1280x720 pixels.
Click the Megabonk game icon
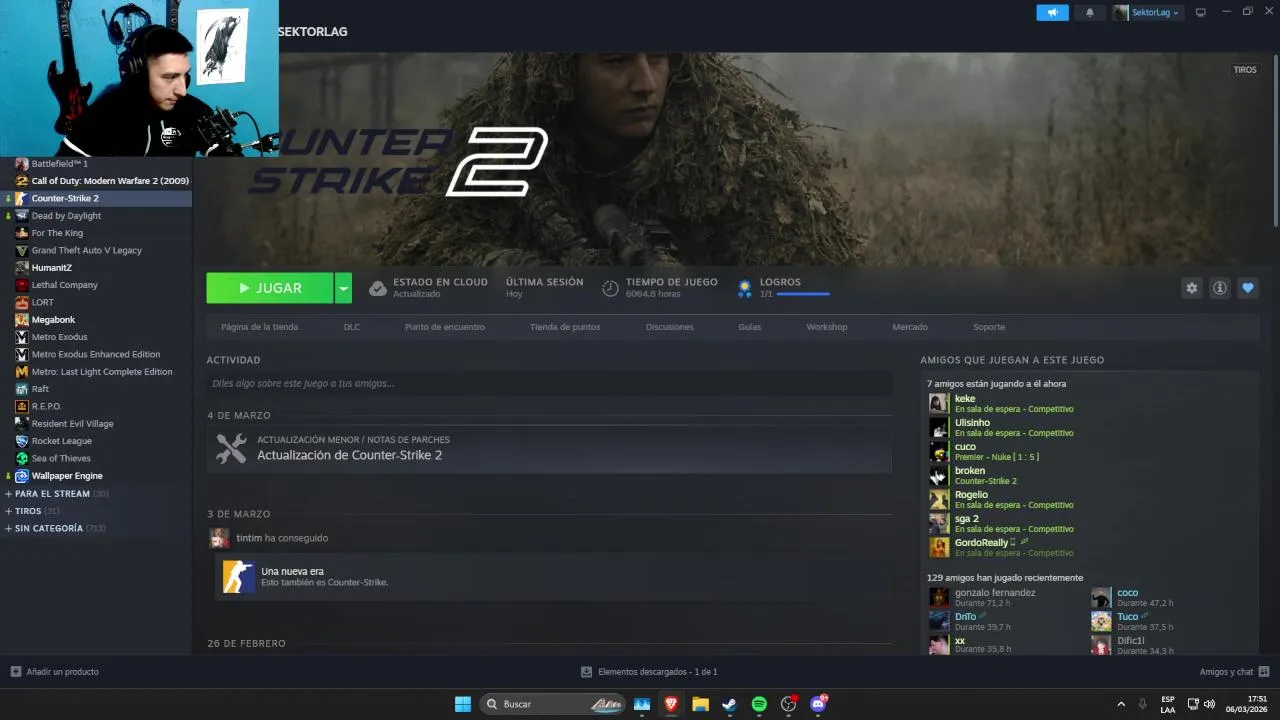(22, 320)
